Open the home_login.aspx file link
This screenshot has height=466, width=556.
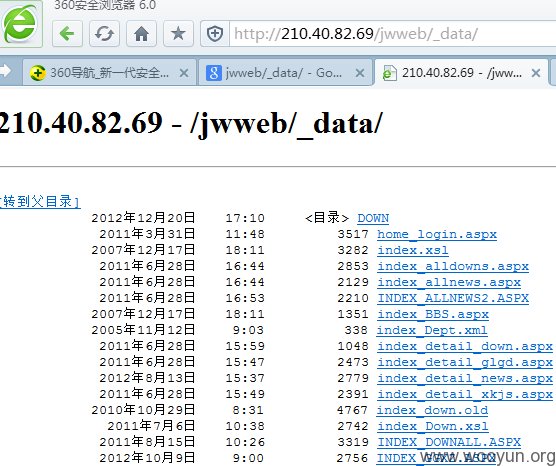click(x=437, y=234)
